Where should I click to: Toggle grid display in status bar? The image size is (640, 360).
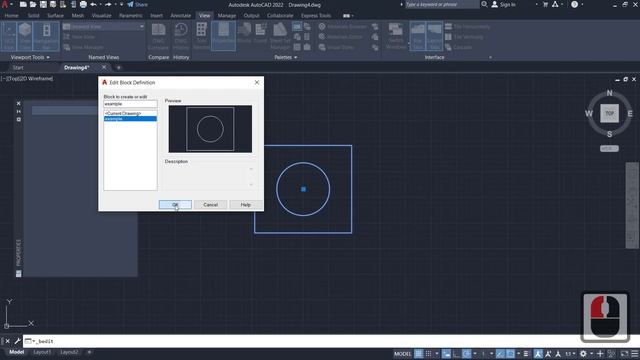point(418,354)
